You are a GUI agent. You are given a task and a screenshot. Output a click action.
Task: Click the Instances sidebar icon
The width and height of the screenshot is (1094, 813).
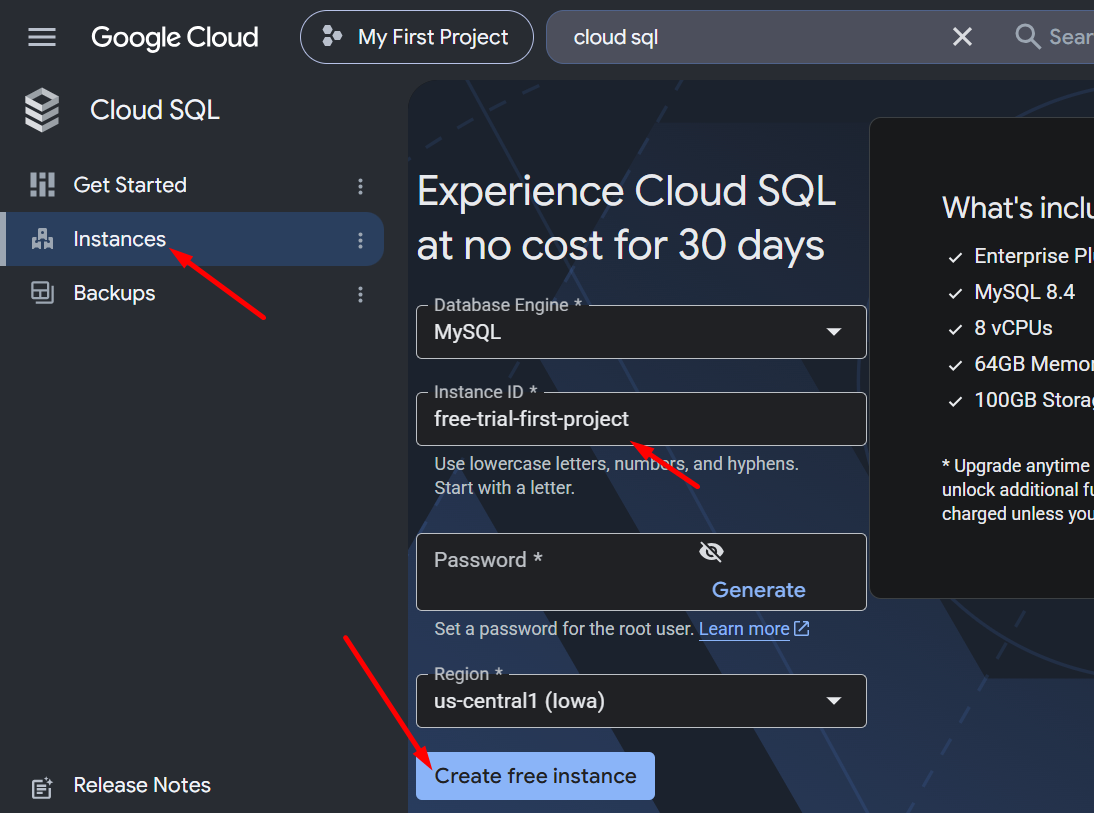coord(43,239)
